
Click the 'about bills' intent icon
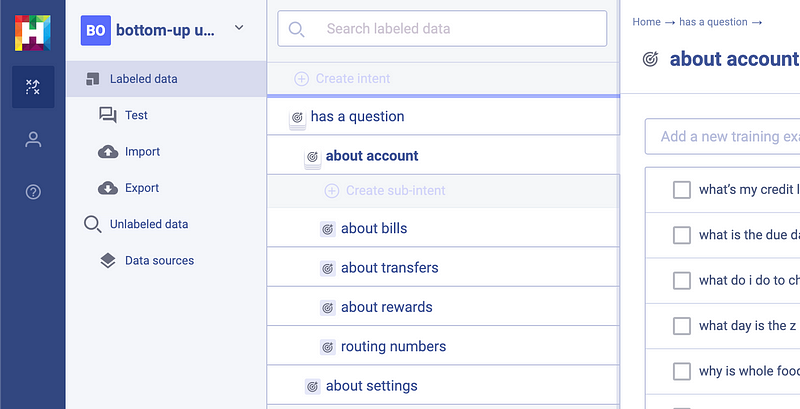pyautogui.click(x=327, y=229)
